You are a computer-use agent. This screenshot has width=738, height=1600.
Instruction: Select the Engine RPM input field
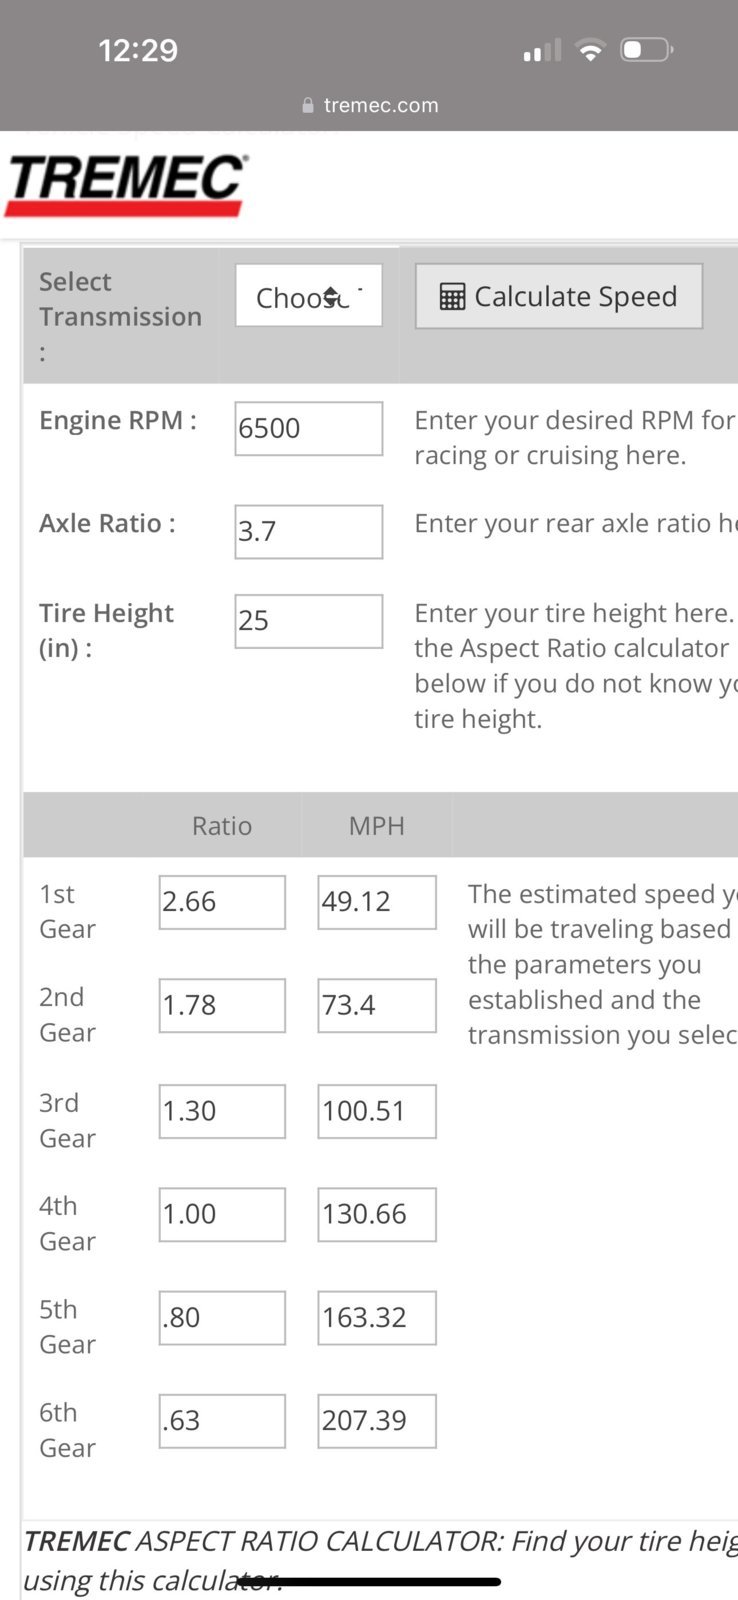click(x=309, y=428)
